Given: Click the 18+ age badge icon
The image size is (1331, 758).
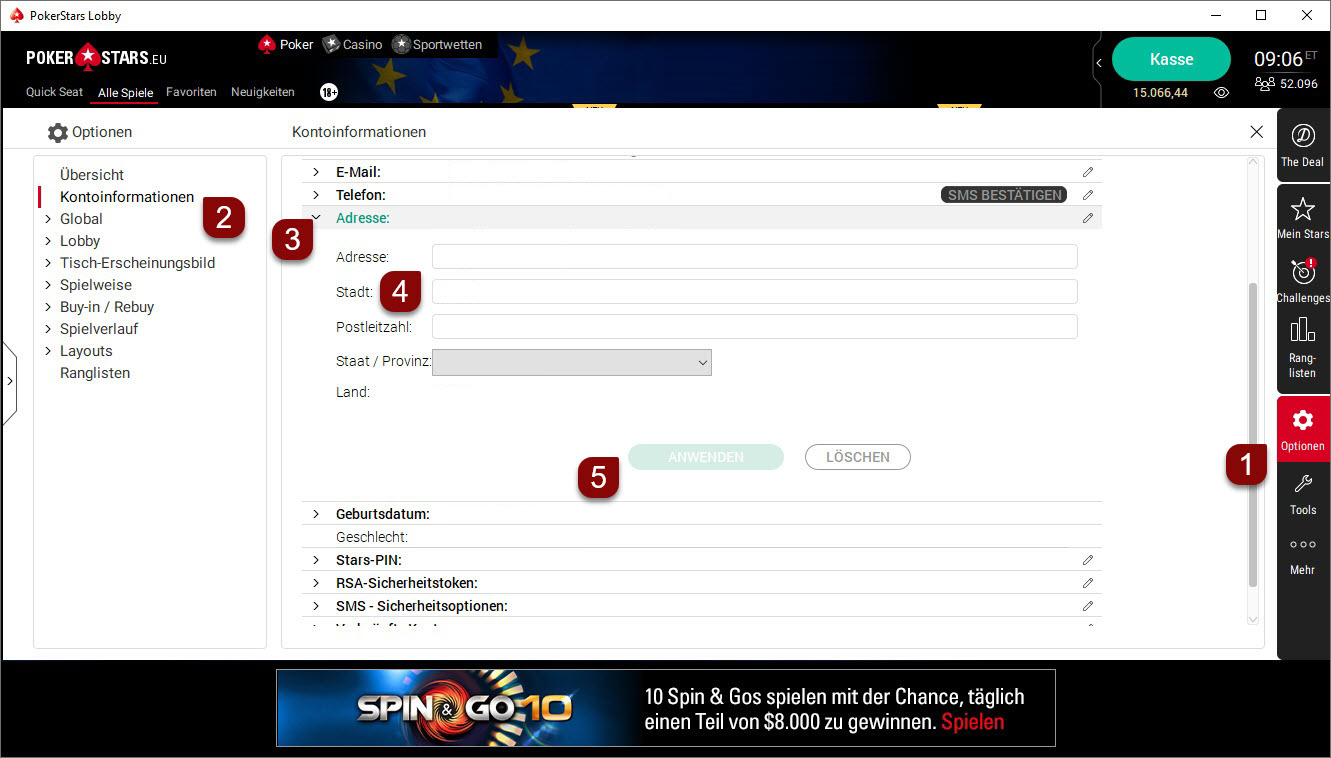Looking at the screenshot, I should (x=329, y=92).
